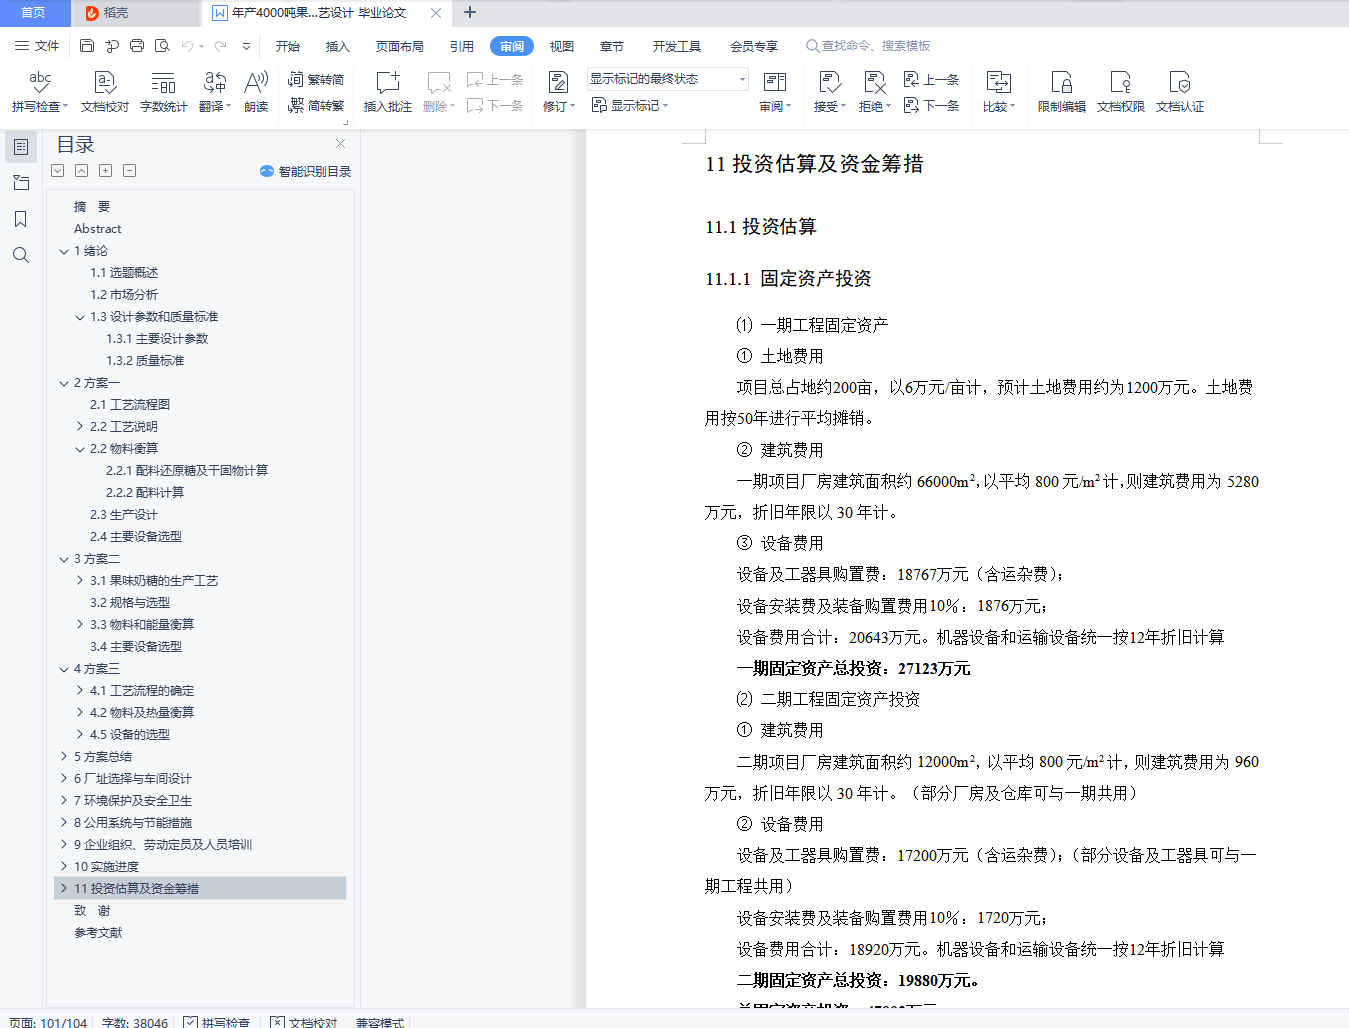This screenshot has height=1028, width=1349.
Task: Switch to the 开始 ribbon tab
Action: [288, 46]
